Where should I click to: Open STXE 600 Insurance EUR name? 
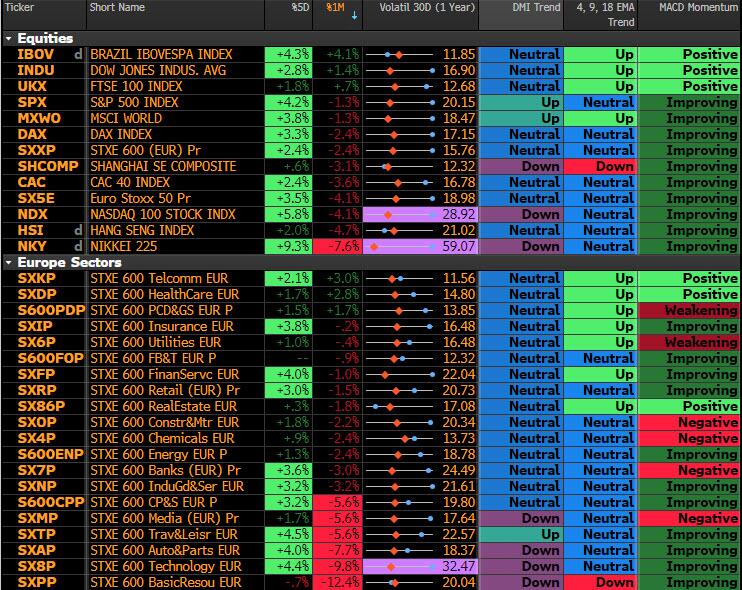pos(161,326)
